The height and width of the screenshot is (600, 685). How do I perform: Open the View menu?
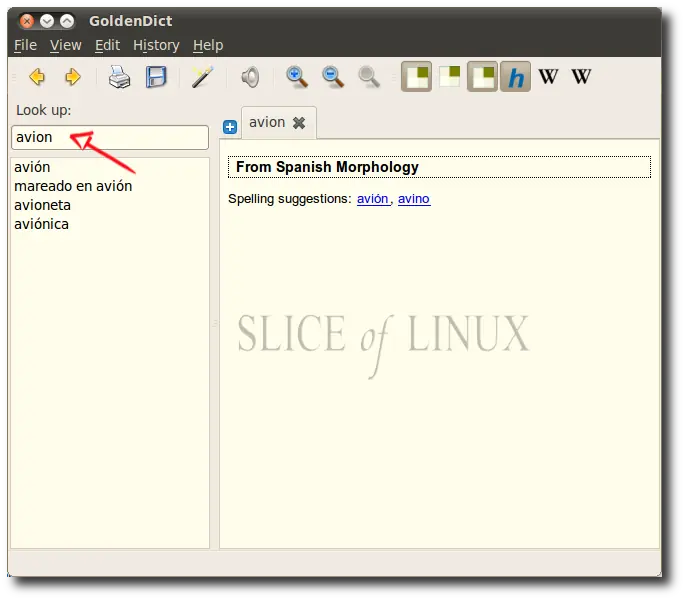tap(66, 45)
